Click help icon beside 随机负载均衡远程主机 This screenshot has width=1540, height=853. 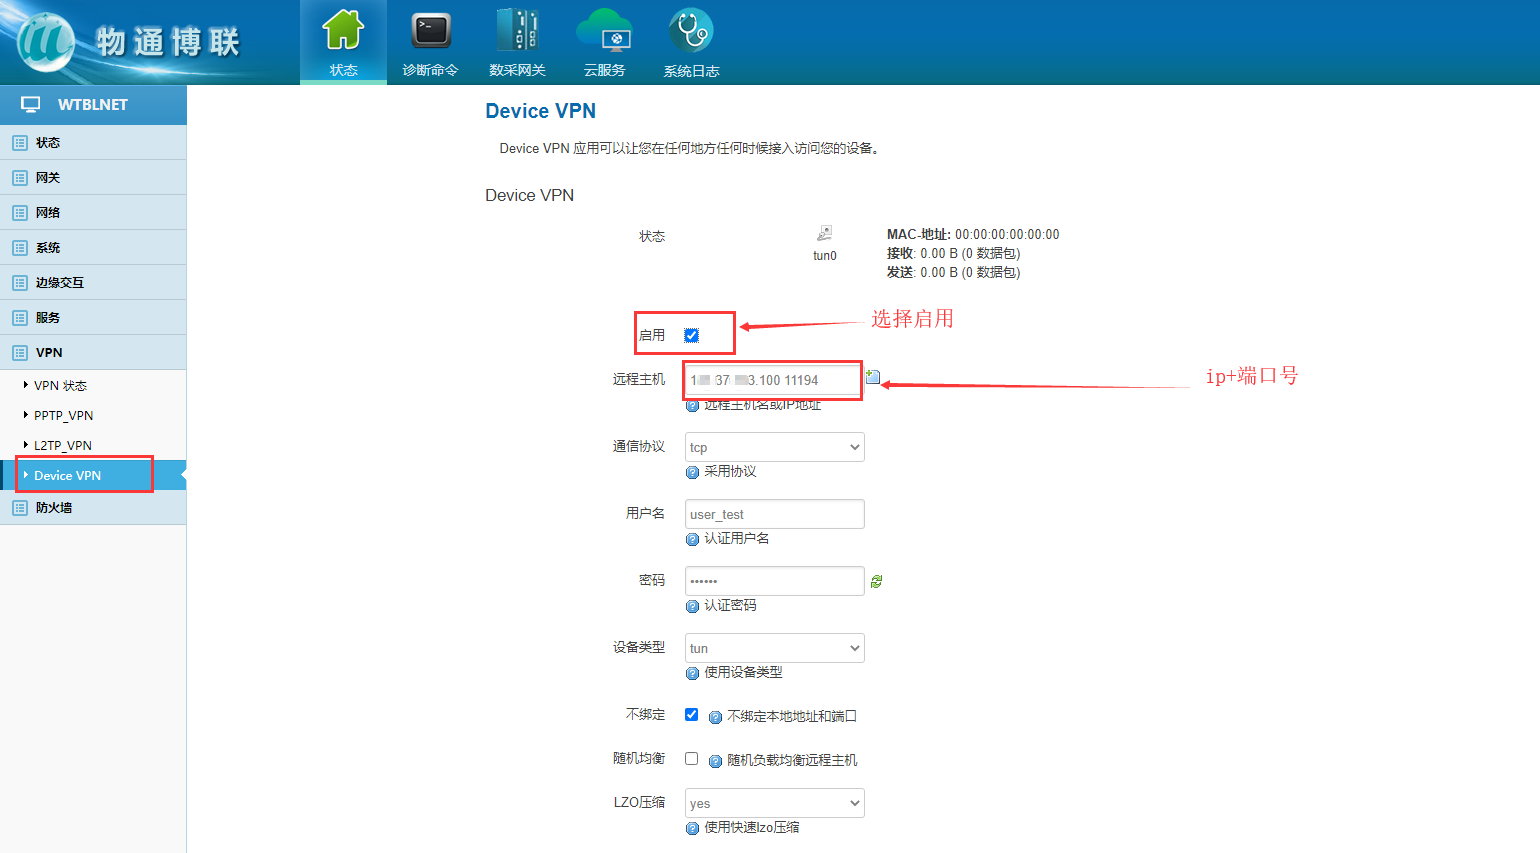pyautogui.click(x=715, y=761)
